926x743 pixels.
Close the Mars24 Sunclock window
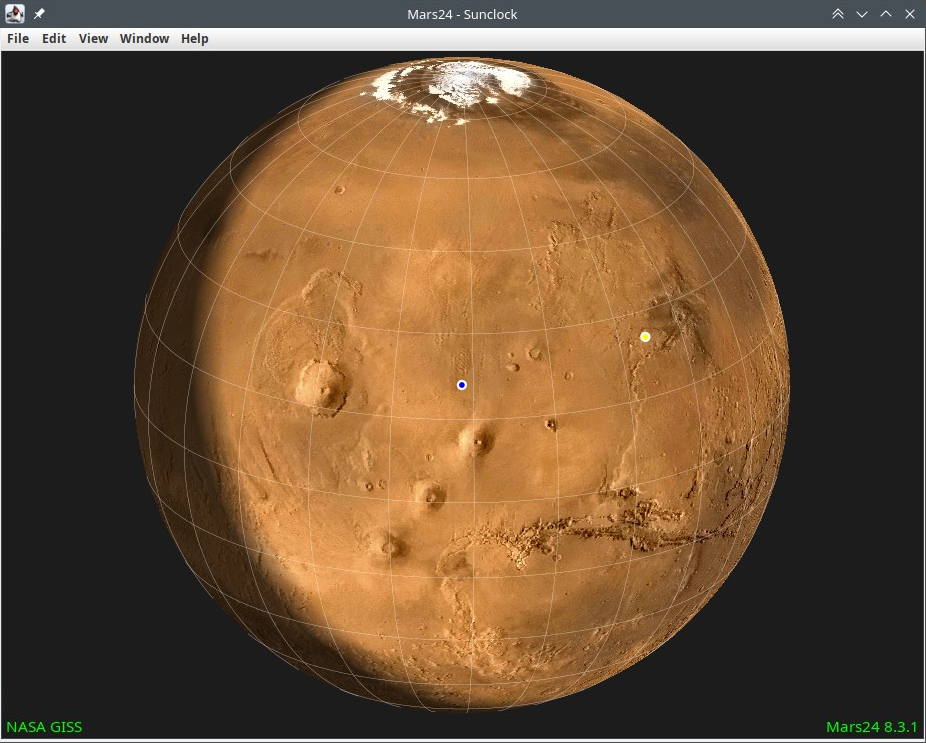coord(910,14)
